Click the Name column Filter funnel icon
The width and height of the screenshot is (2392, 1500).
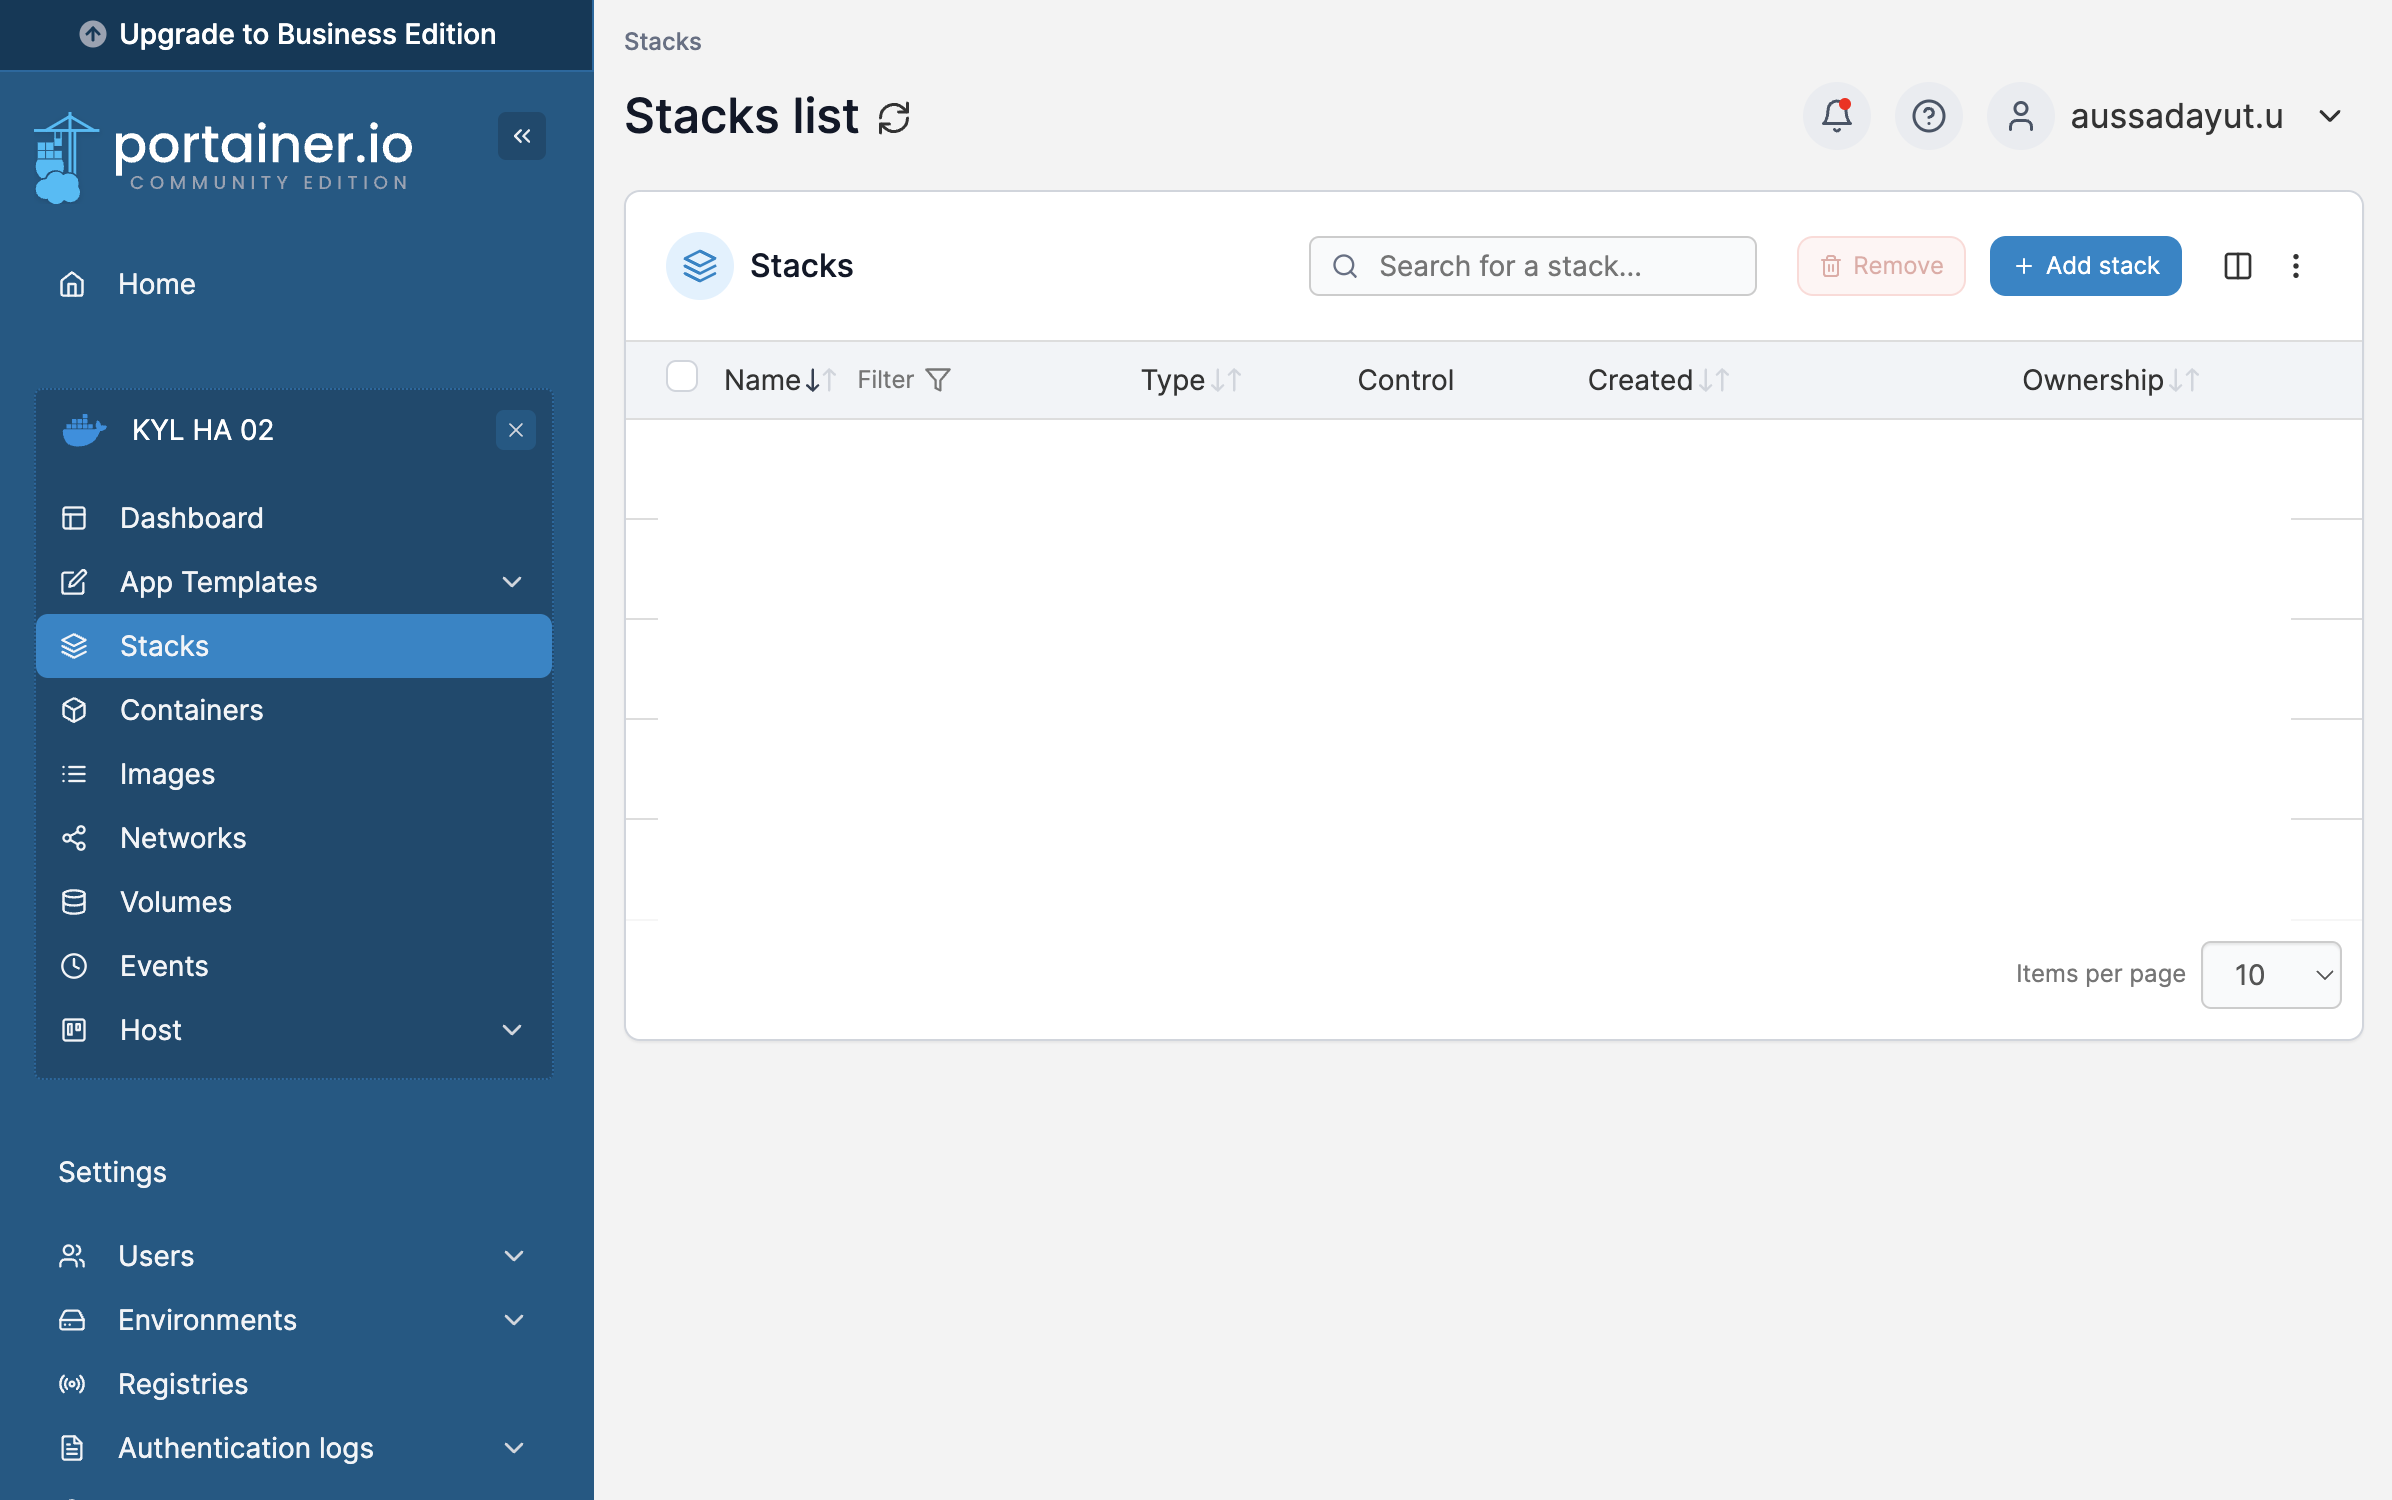938,380
